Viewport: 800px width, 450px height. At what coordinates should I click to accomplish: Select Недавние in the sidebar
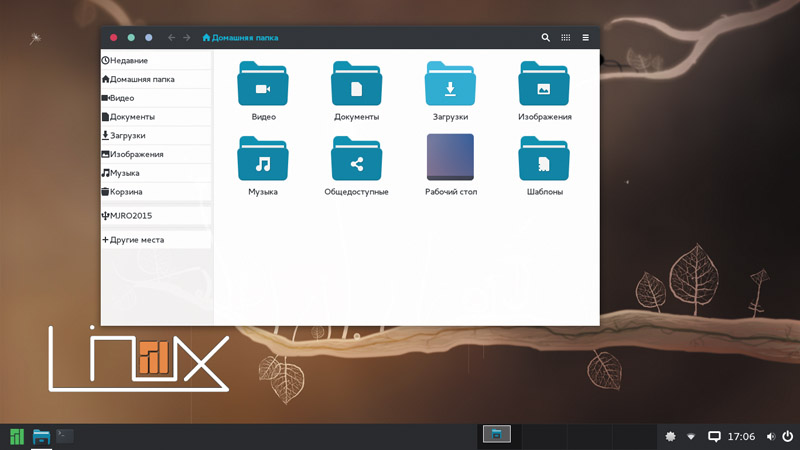pyautogui.click(x=156, y=60)
